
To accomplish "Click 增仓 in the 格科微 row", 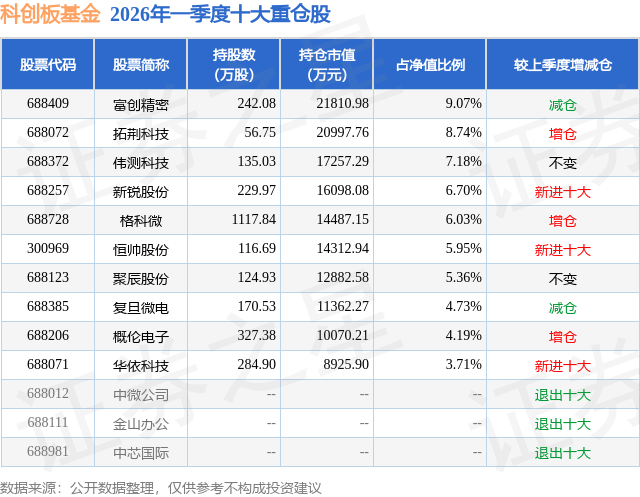I will pyautogui.click(x=563, y=221).
